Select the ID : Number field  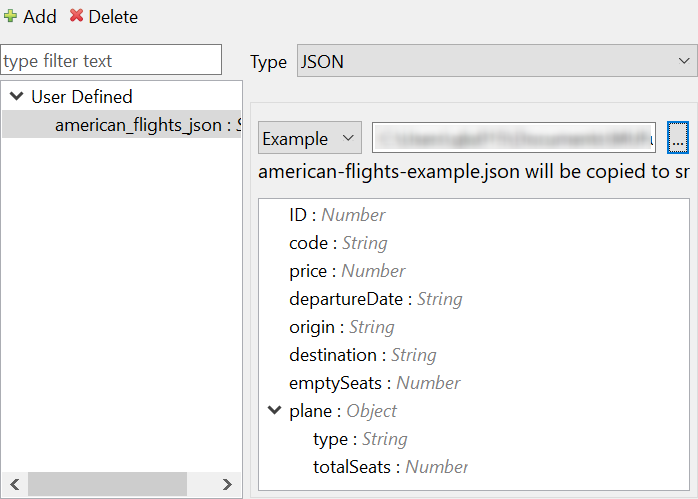(x=337, y=215)
